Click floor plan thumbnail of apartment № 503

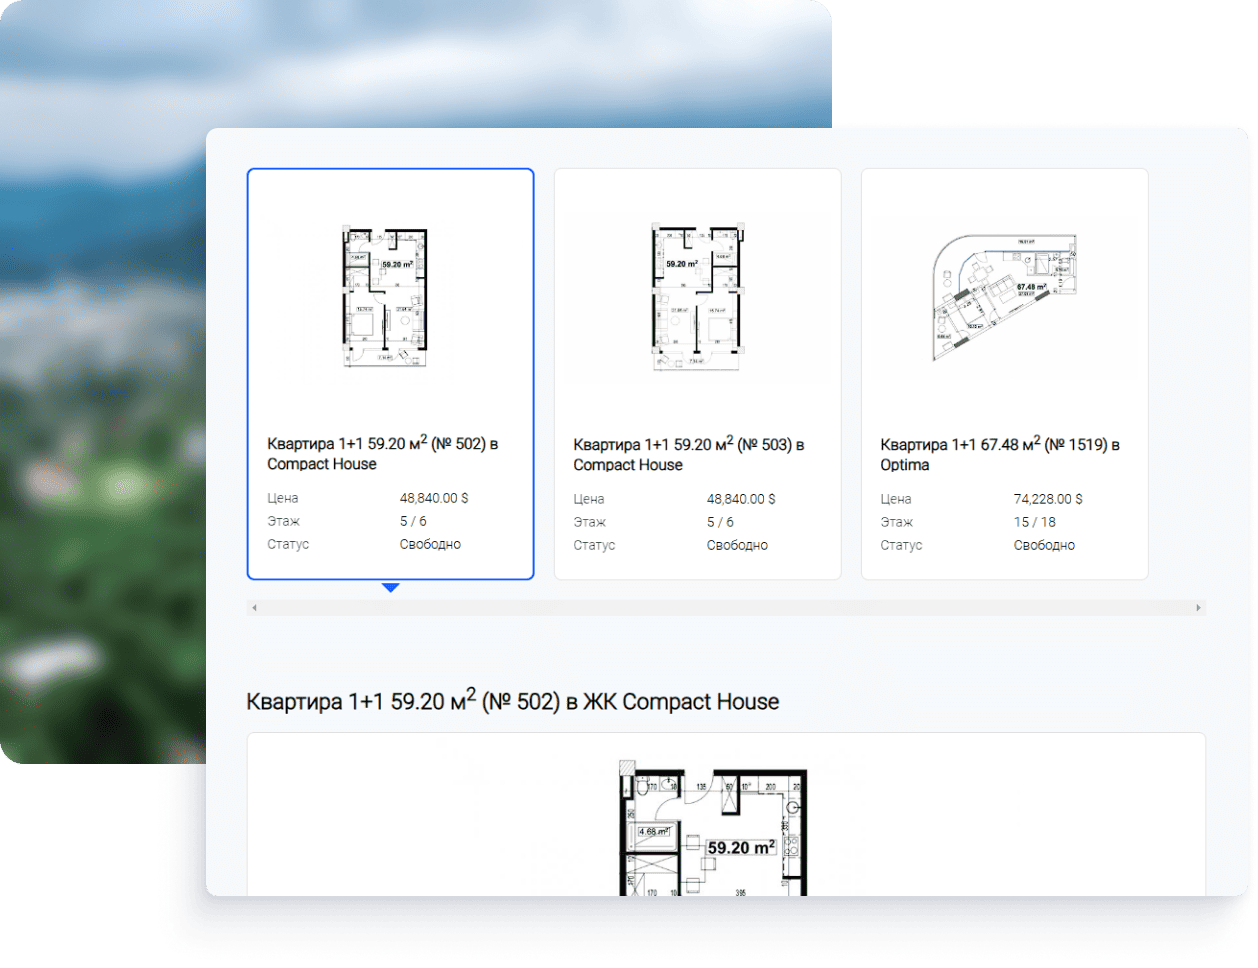point(697,298)
